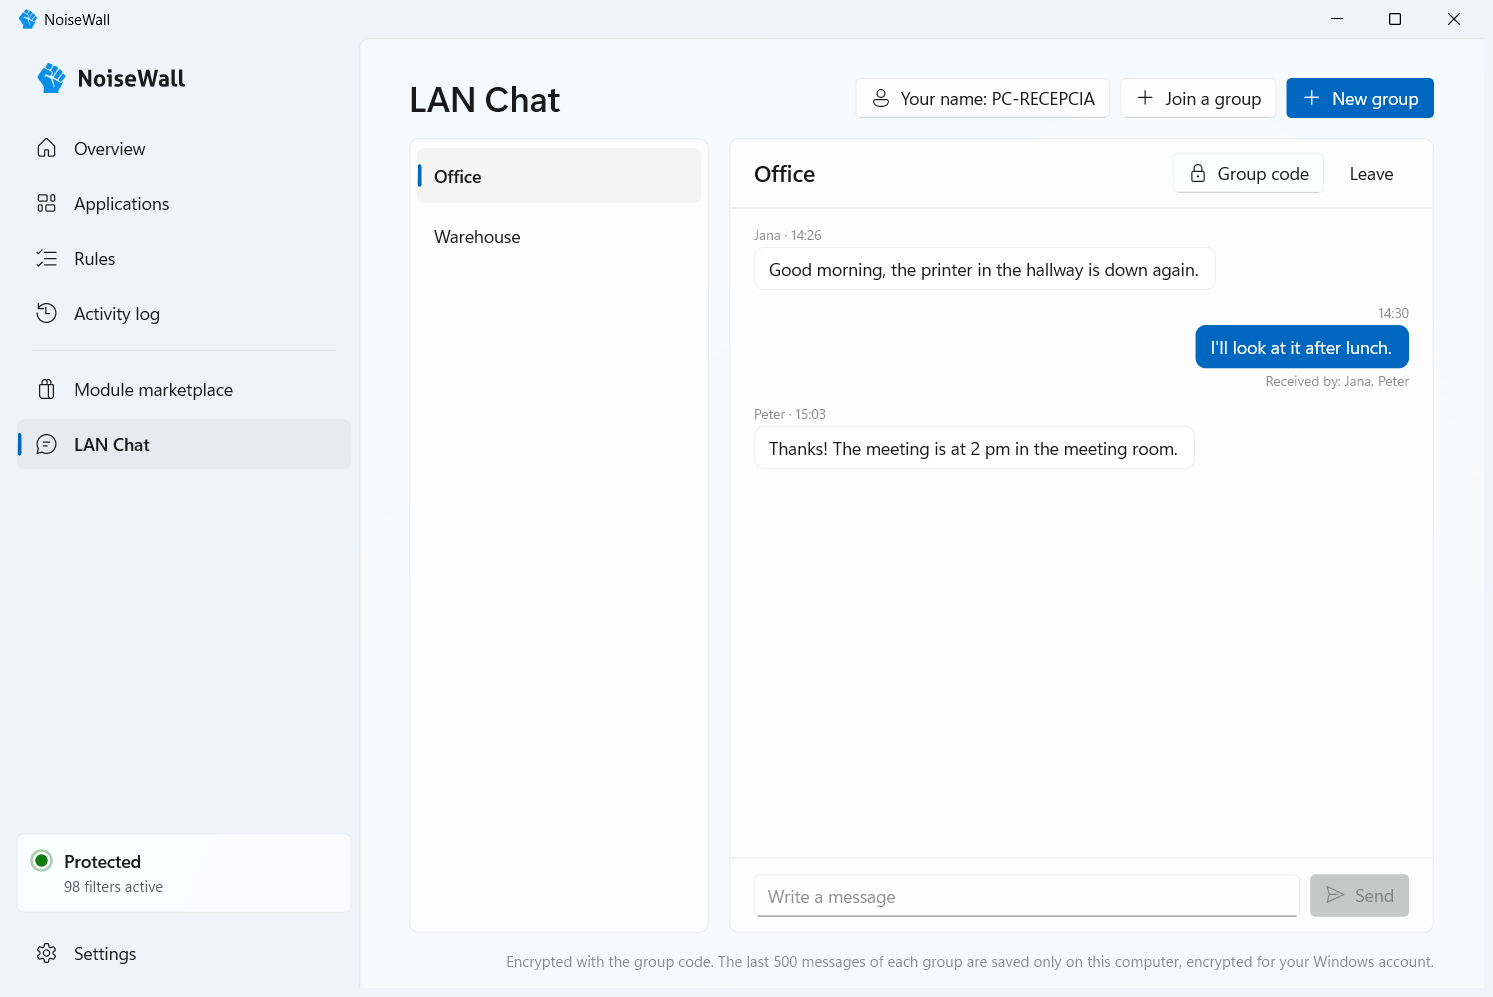The width and height of the screenshot is (1493, 997).
Task: Click the green Protected status indicator
Action: (42, 861)
